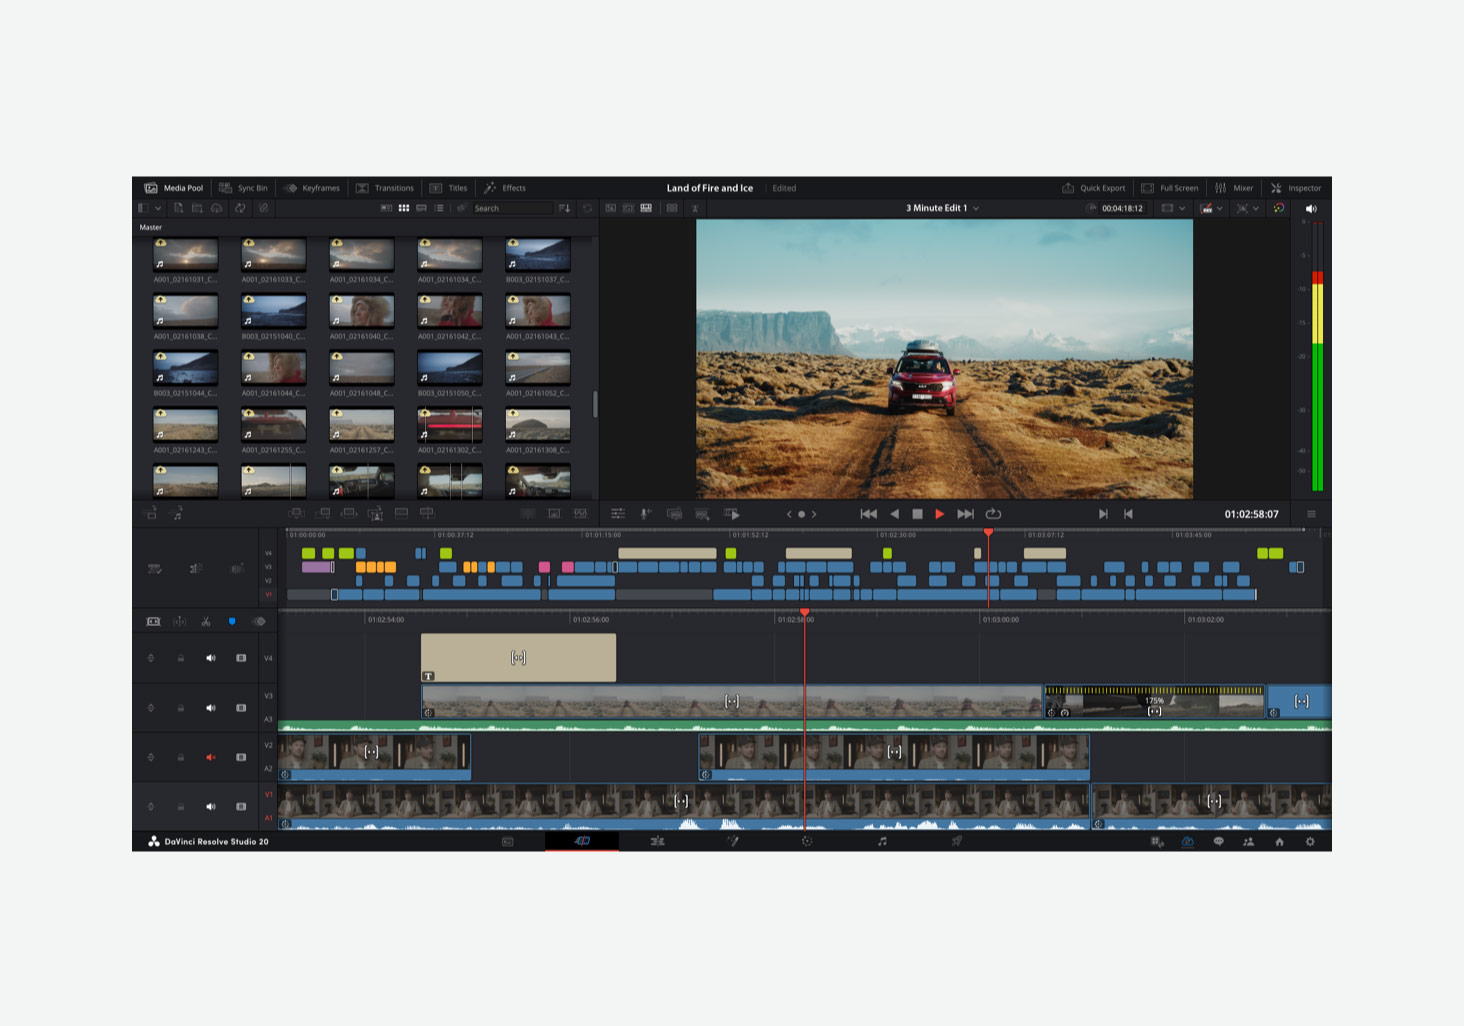The width and height of the screenshot is (1464, 1026).
Task: Click the Full Screen button
Action: click(1170, 188)
